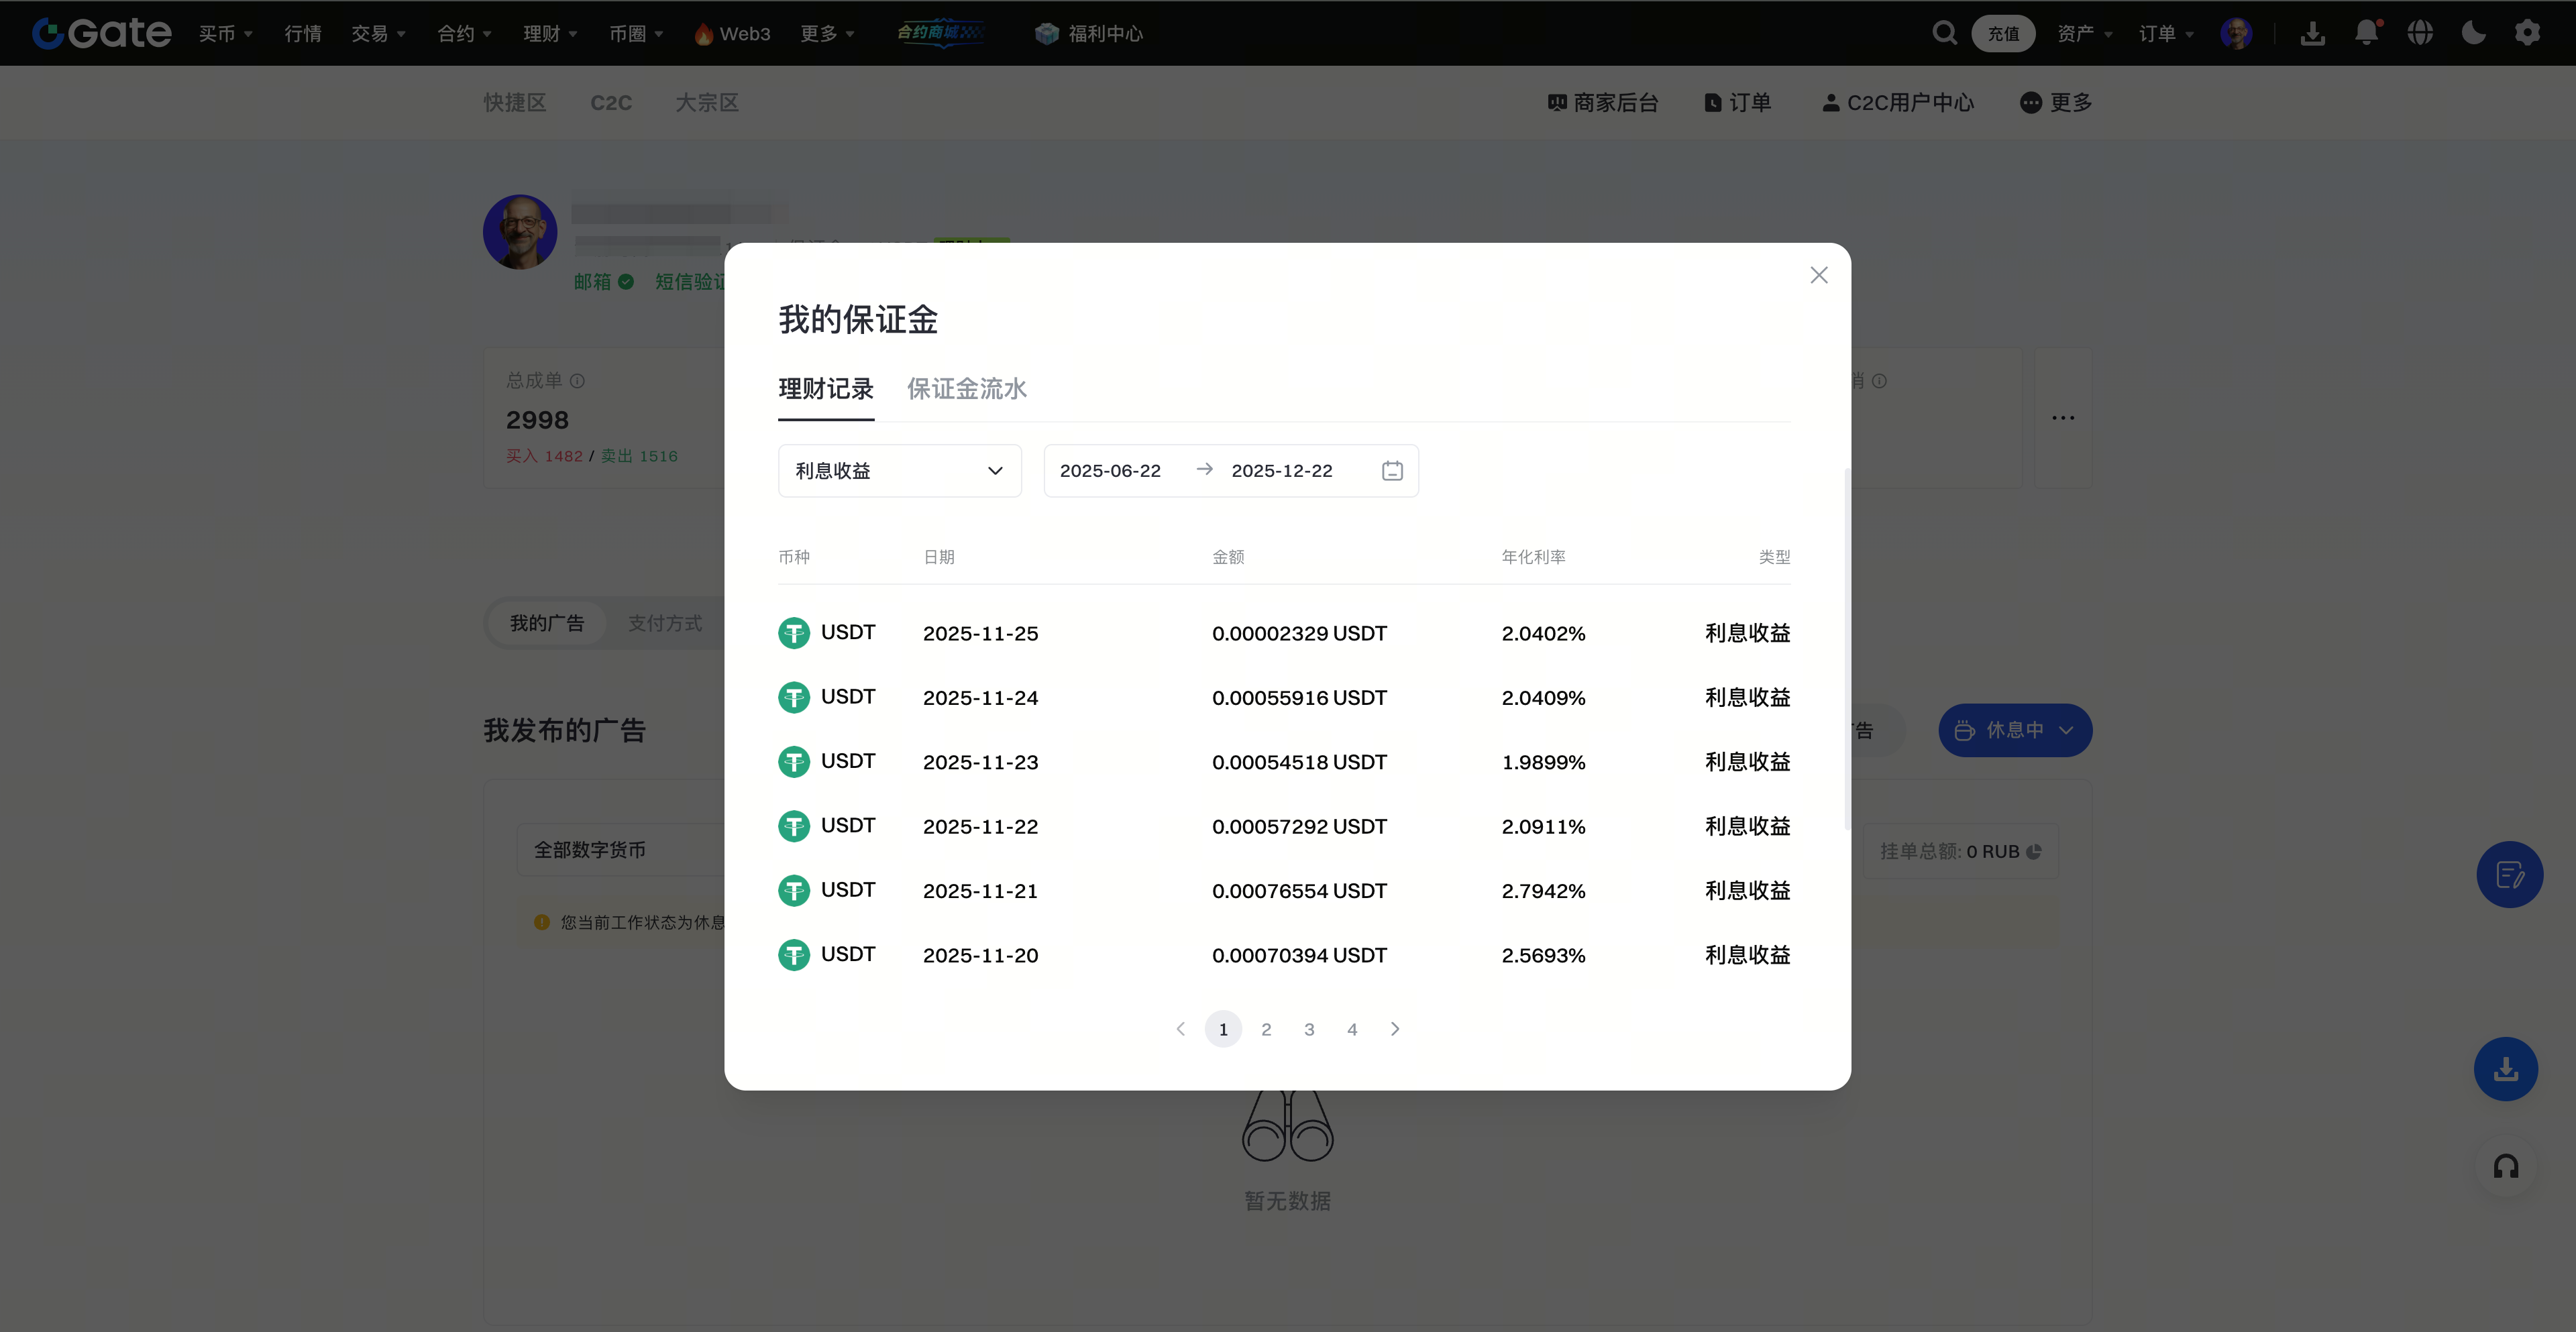Click the 充值 deposit button
This screenshot has width=2576, height=1332.
point(2002,33)
